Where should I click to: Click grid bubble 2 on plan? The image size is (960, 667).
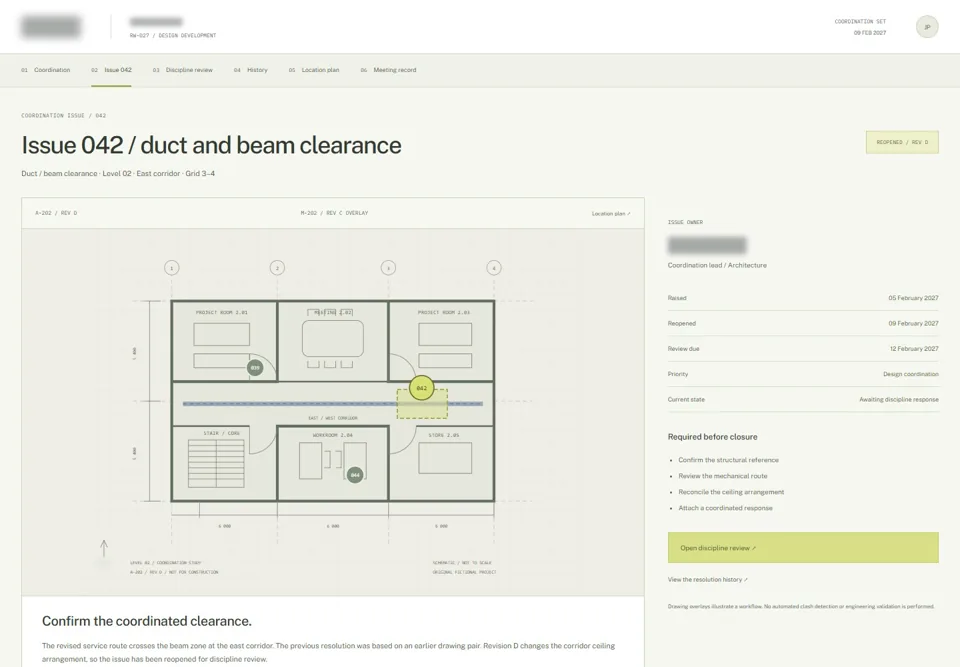[277, 268]
